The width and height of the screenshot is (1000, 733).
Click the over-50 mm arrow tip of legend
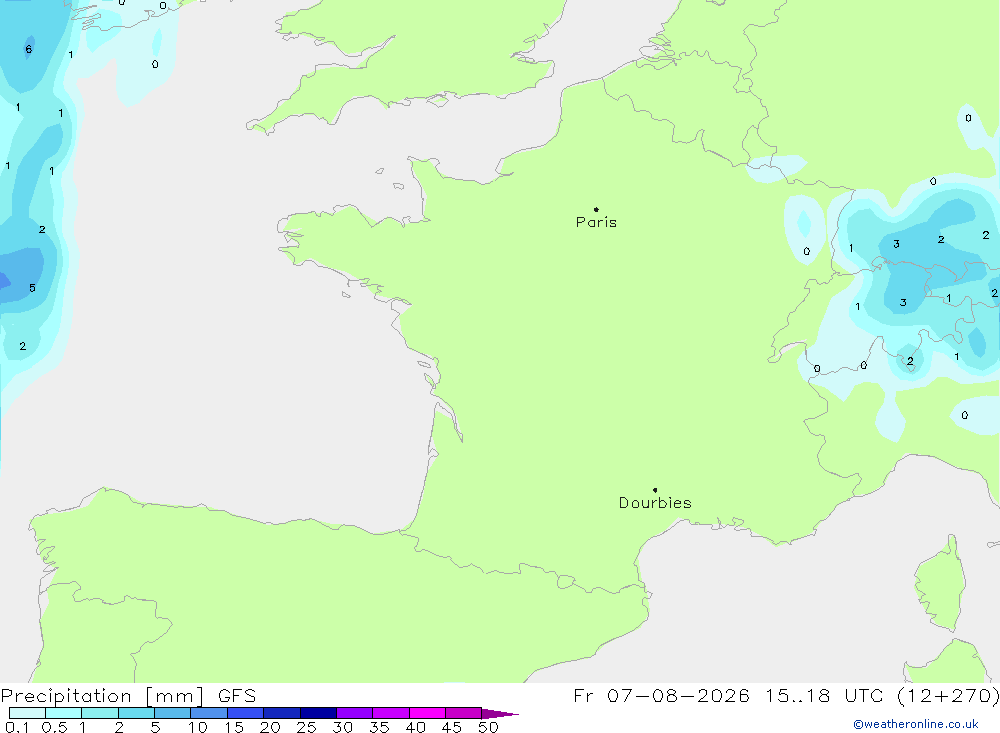(x=500, y=713)
